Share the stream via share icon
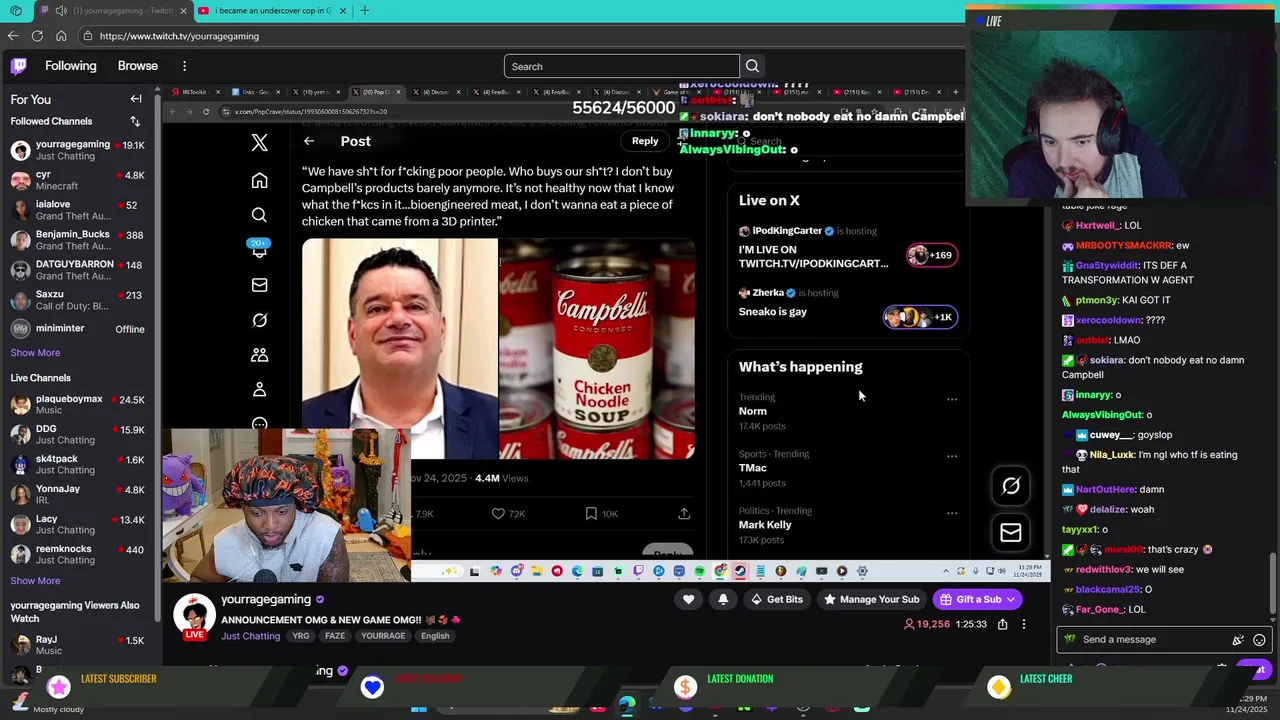 (1002, 624)
